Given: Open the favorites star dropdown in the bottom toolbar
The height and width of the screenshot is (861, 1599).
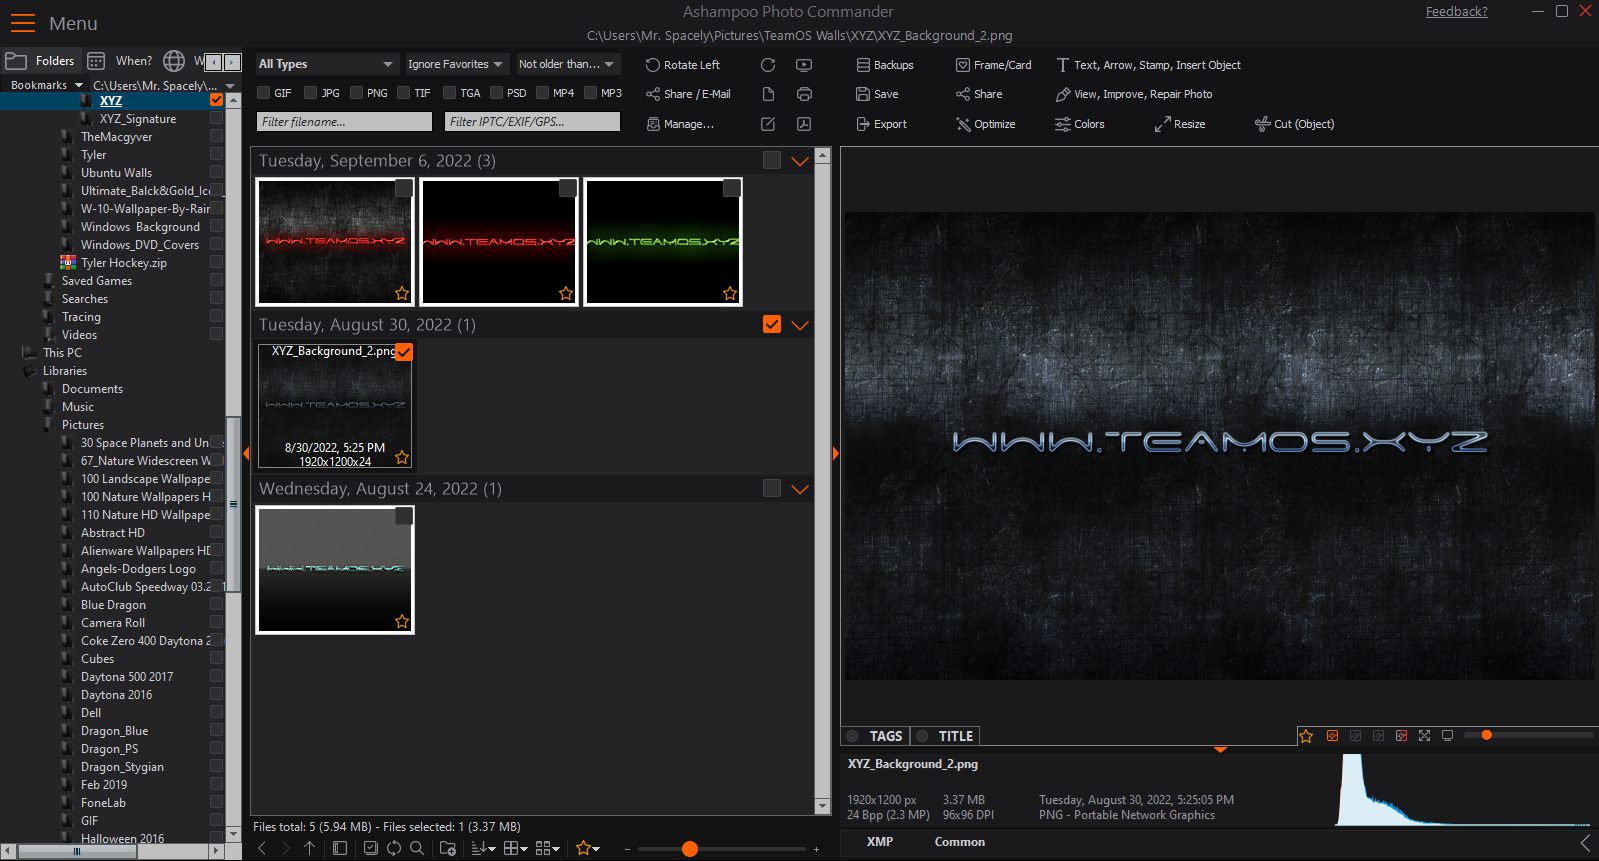Looking at the screenshot, I should [588, 848].
